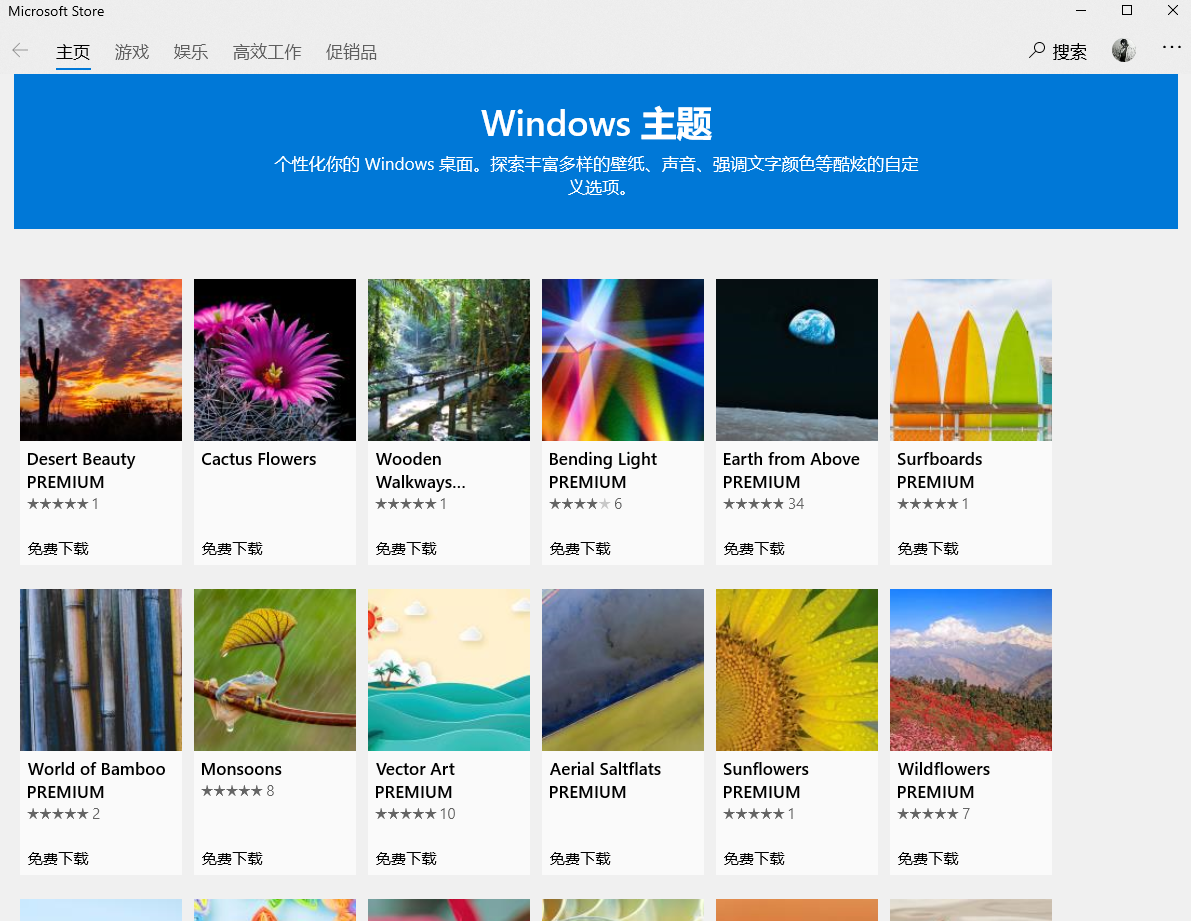Click 免费下载 under Sunflowers

[753, 858]
